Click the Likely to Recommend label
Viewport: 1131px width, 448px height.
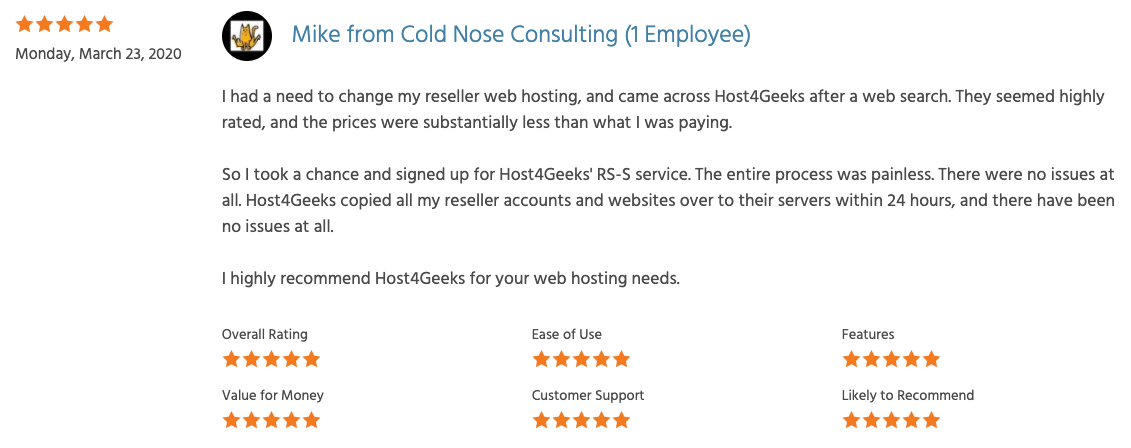pyautogui.click(x=907, y=395)
